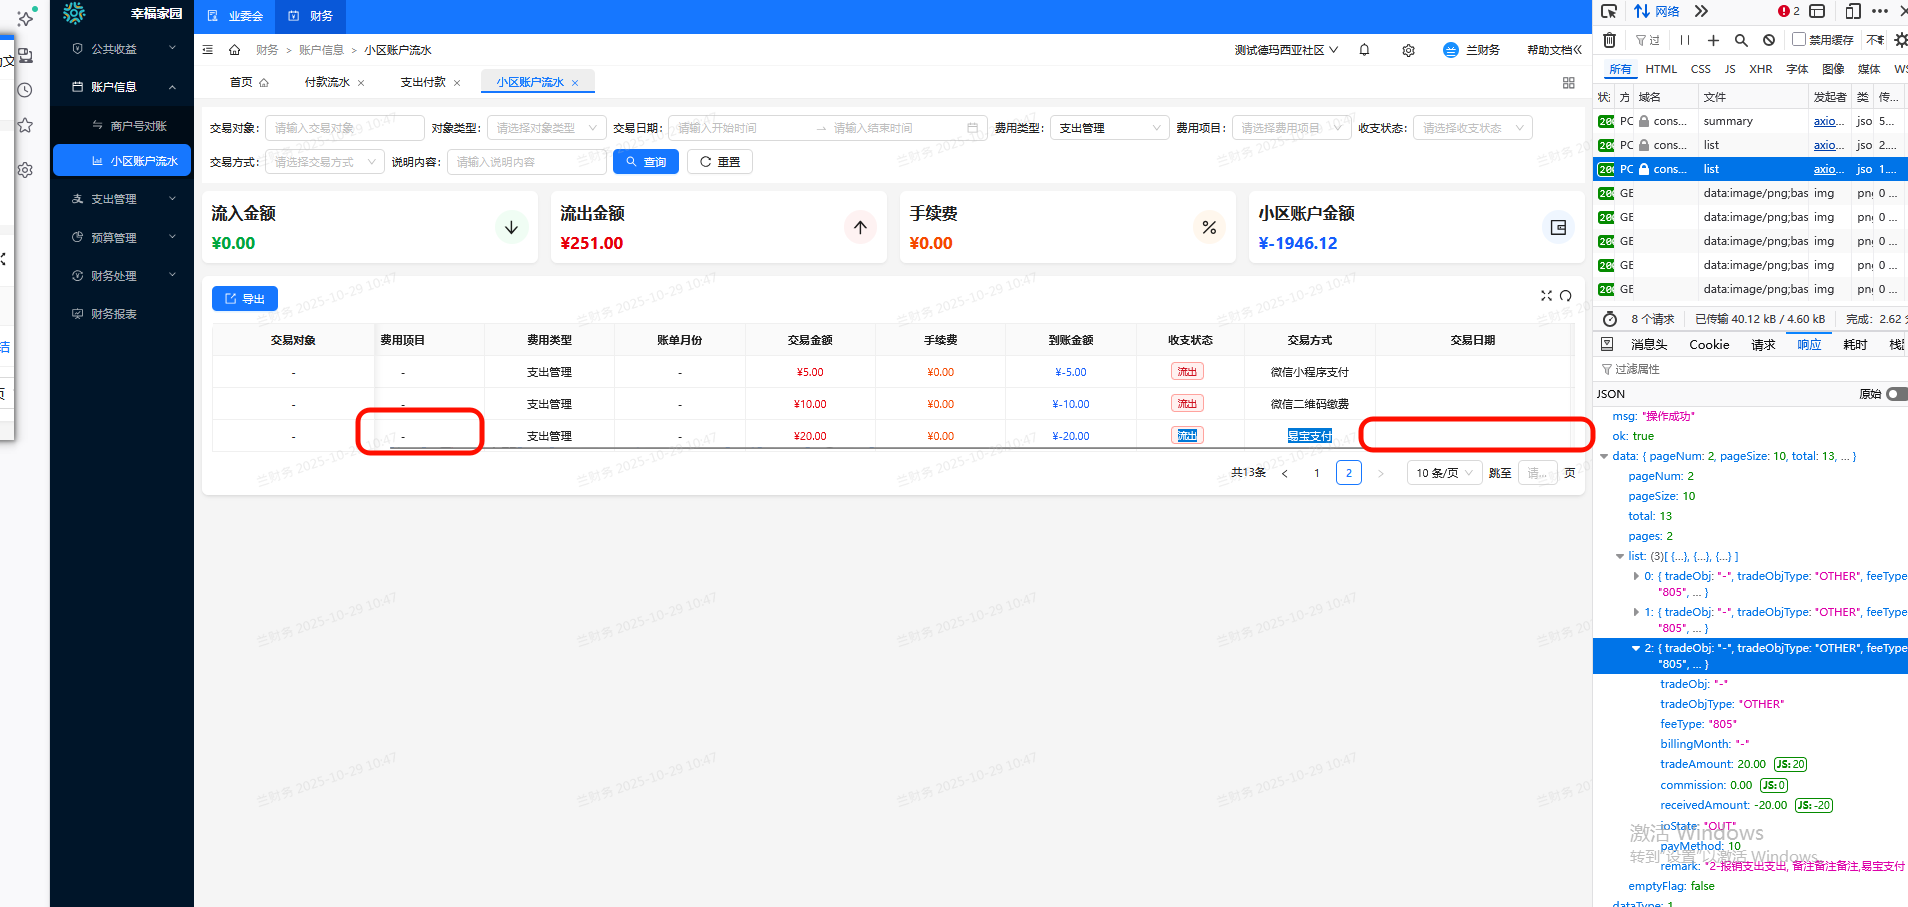Viewport: 1908px width, 907px height.
Task: Click the 查询 search button
Action: [x=646, y=162]
